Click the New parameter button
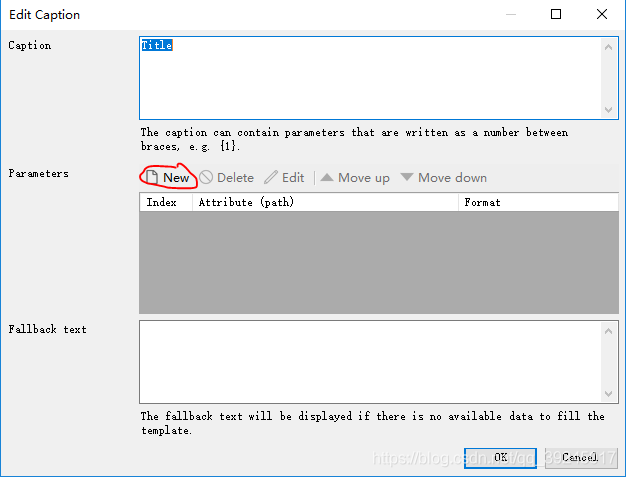The height and width of the screenshot is (477, 626). pyautogui.click(x=167, y=177)
